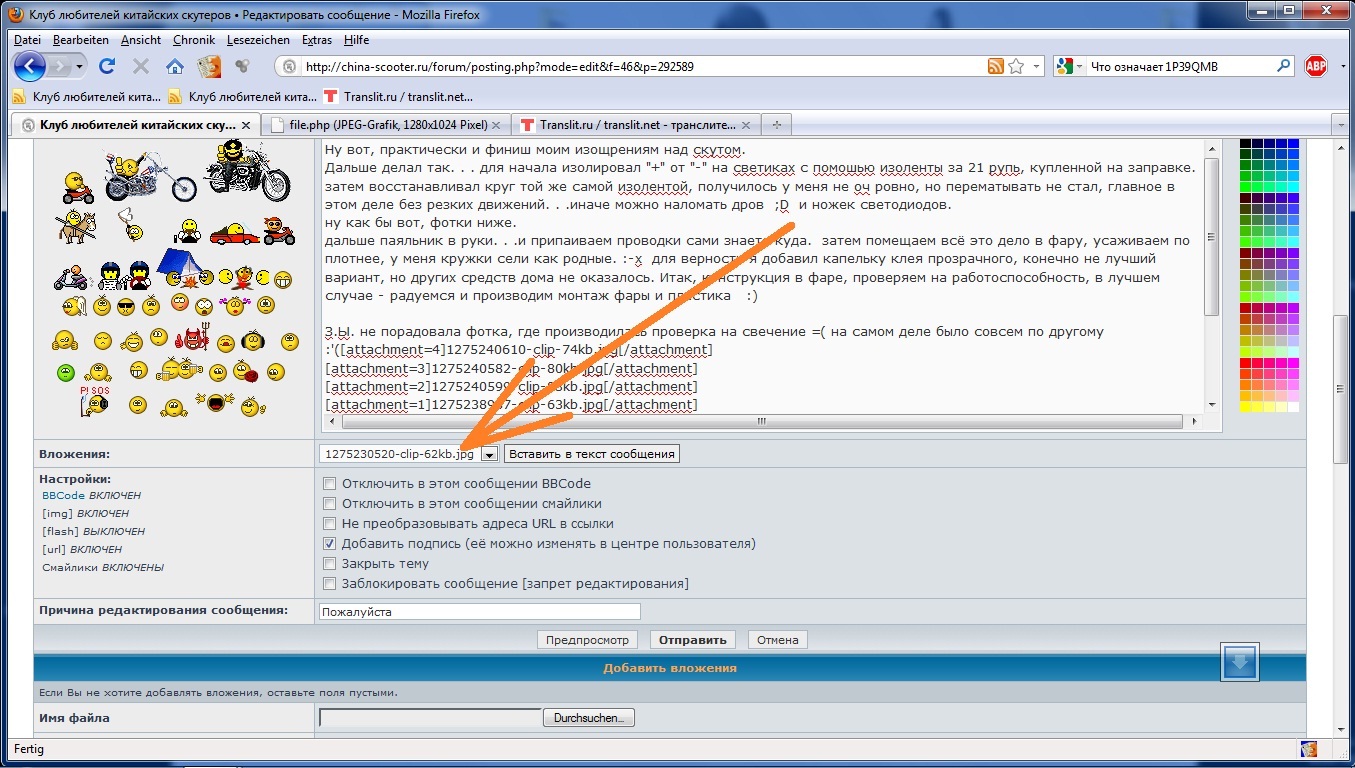Screen dimensions: 1355x768
Task: Insert the red devil with trident smiley
Action: coord(191,340)
